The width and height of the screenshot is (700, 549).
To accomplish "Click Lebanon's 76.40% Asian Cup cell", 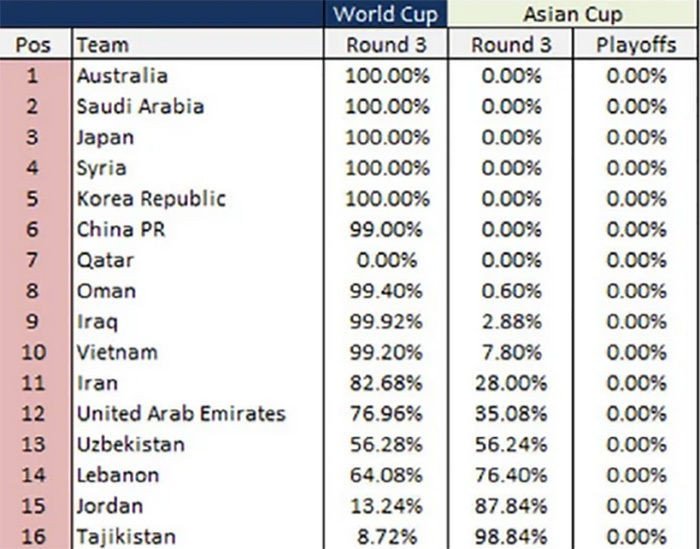I will [x=510, y=475].
